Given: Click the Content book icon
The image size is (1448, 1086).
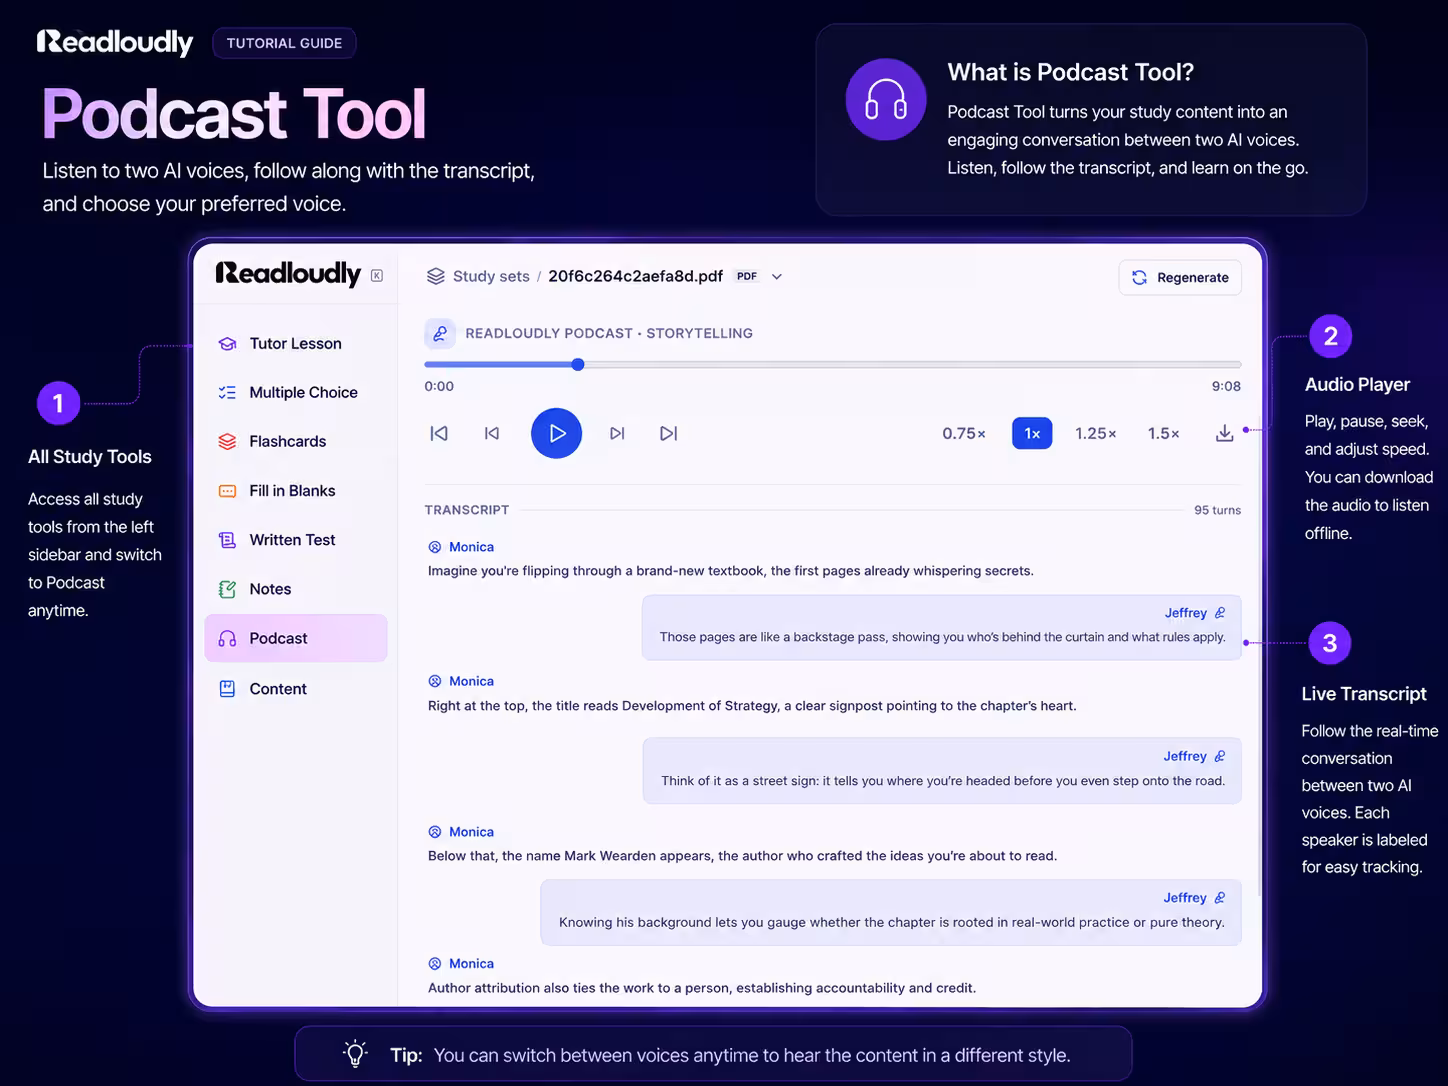Looking at the screenshot, I should tap(227, 688).
